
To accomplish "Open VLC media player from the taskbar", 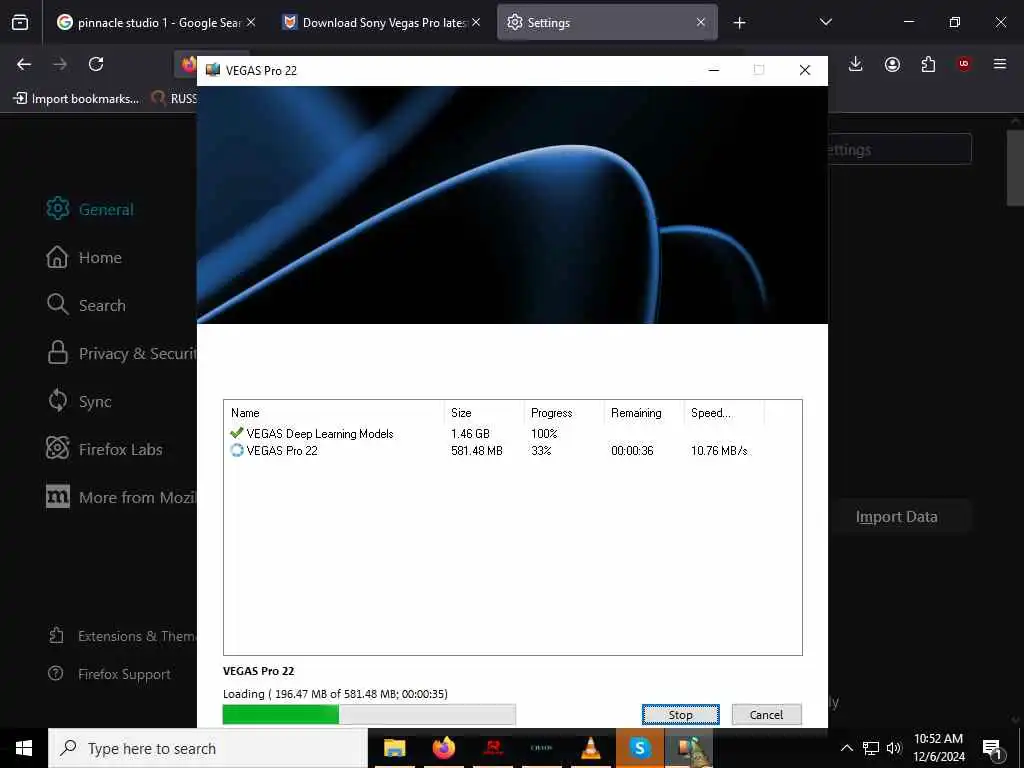I will 590,748.
